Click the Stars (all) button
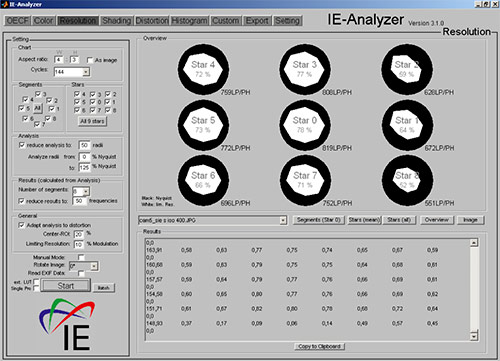The width and height of the screenshot is (500, 361). click(399, 220)
